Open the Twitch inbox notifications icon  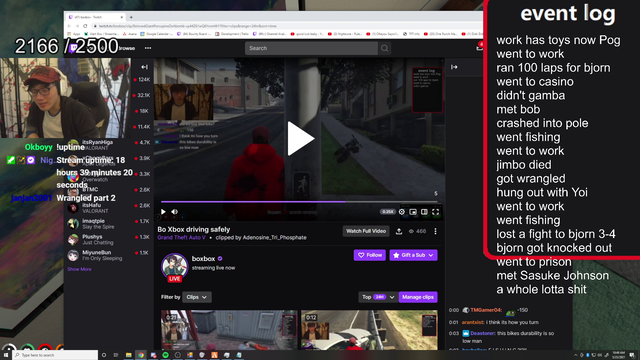[479, 47]
